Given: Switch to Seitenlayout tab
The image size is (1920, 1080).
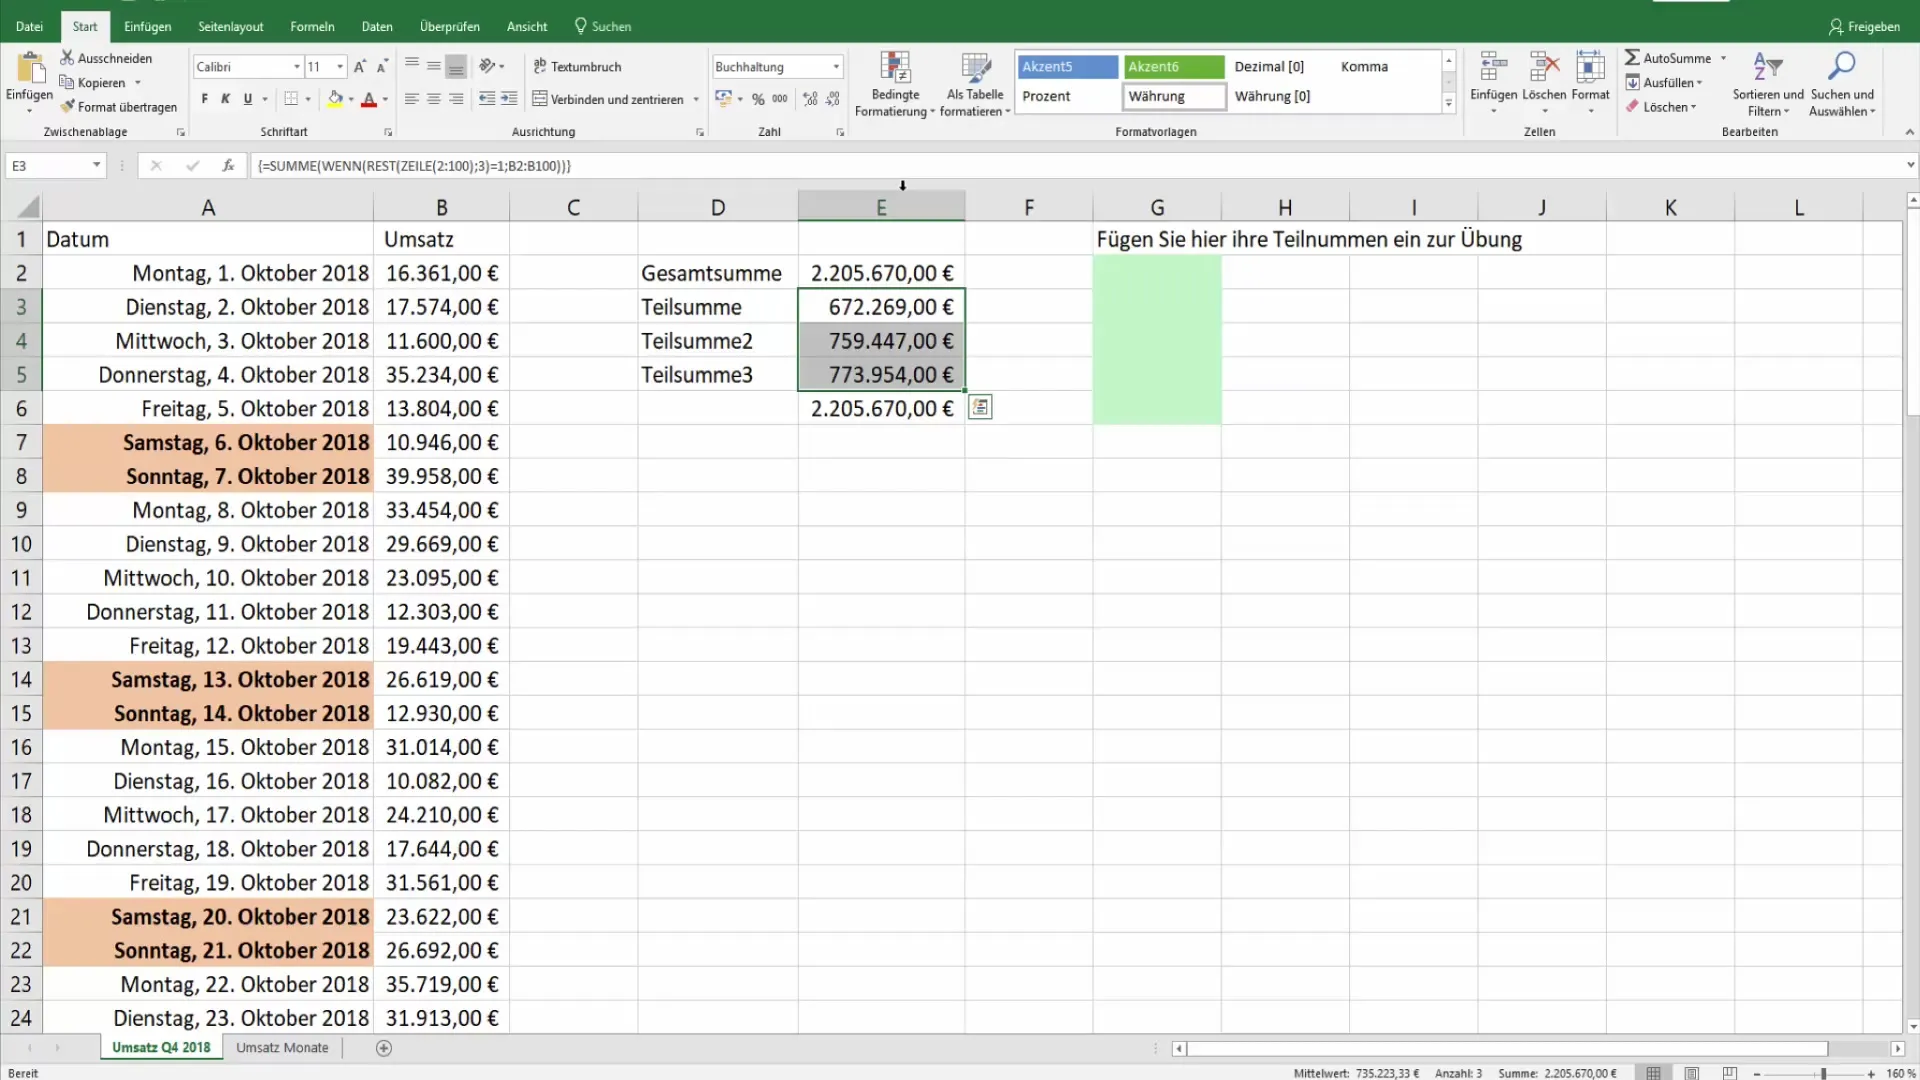Looking at the screenshot, I should (x=231, y=26).
